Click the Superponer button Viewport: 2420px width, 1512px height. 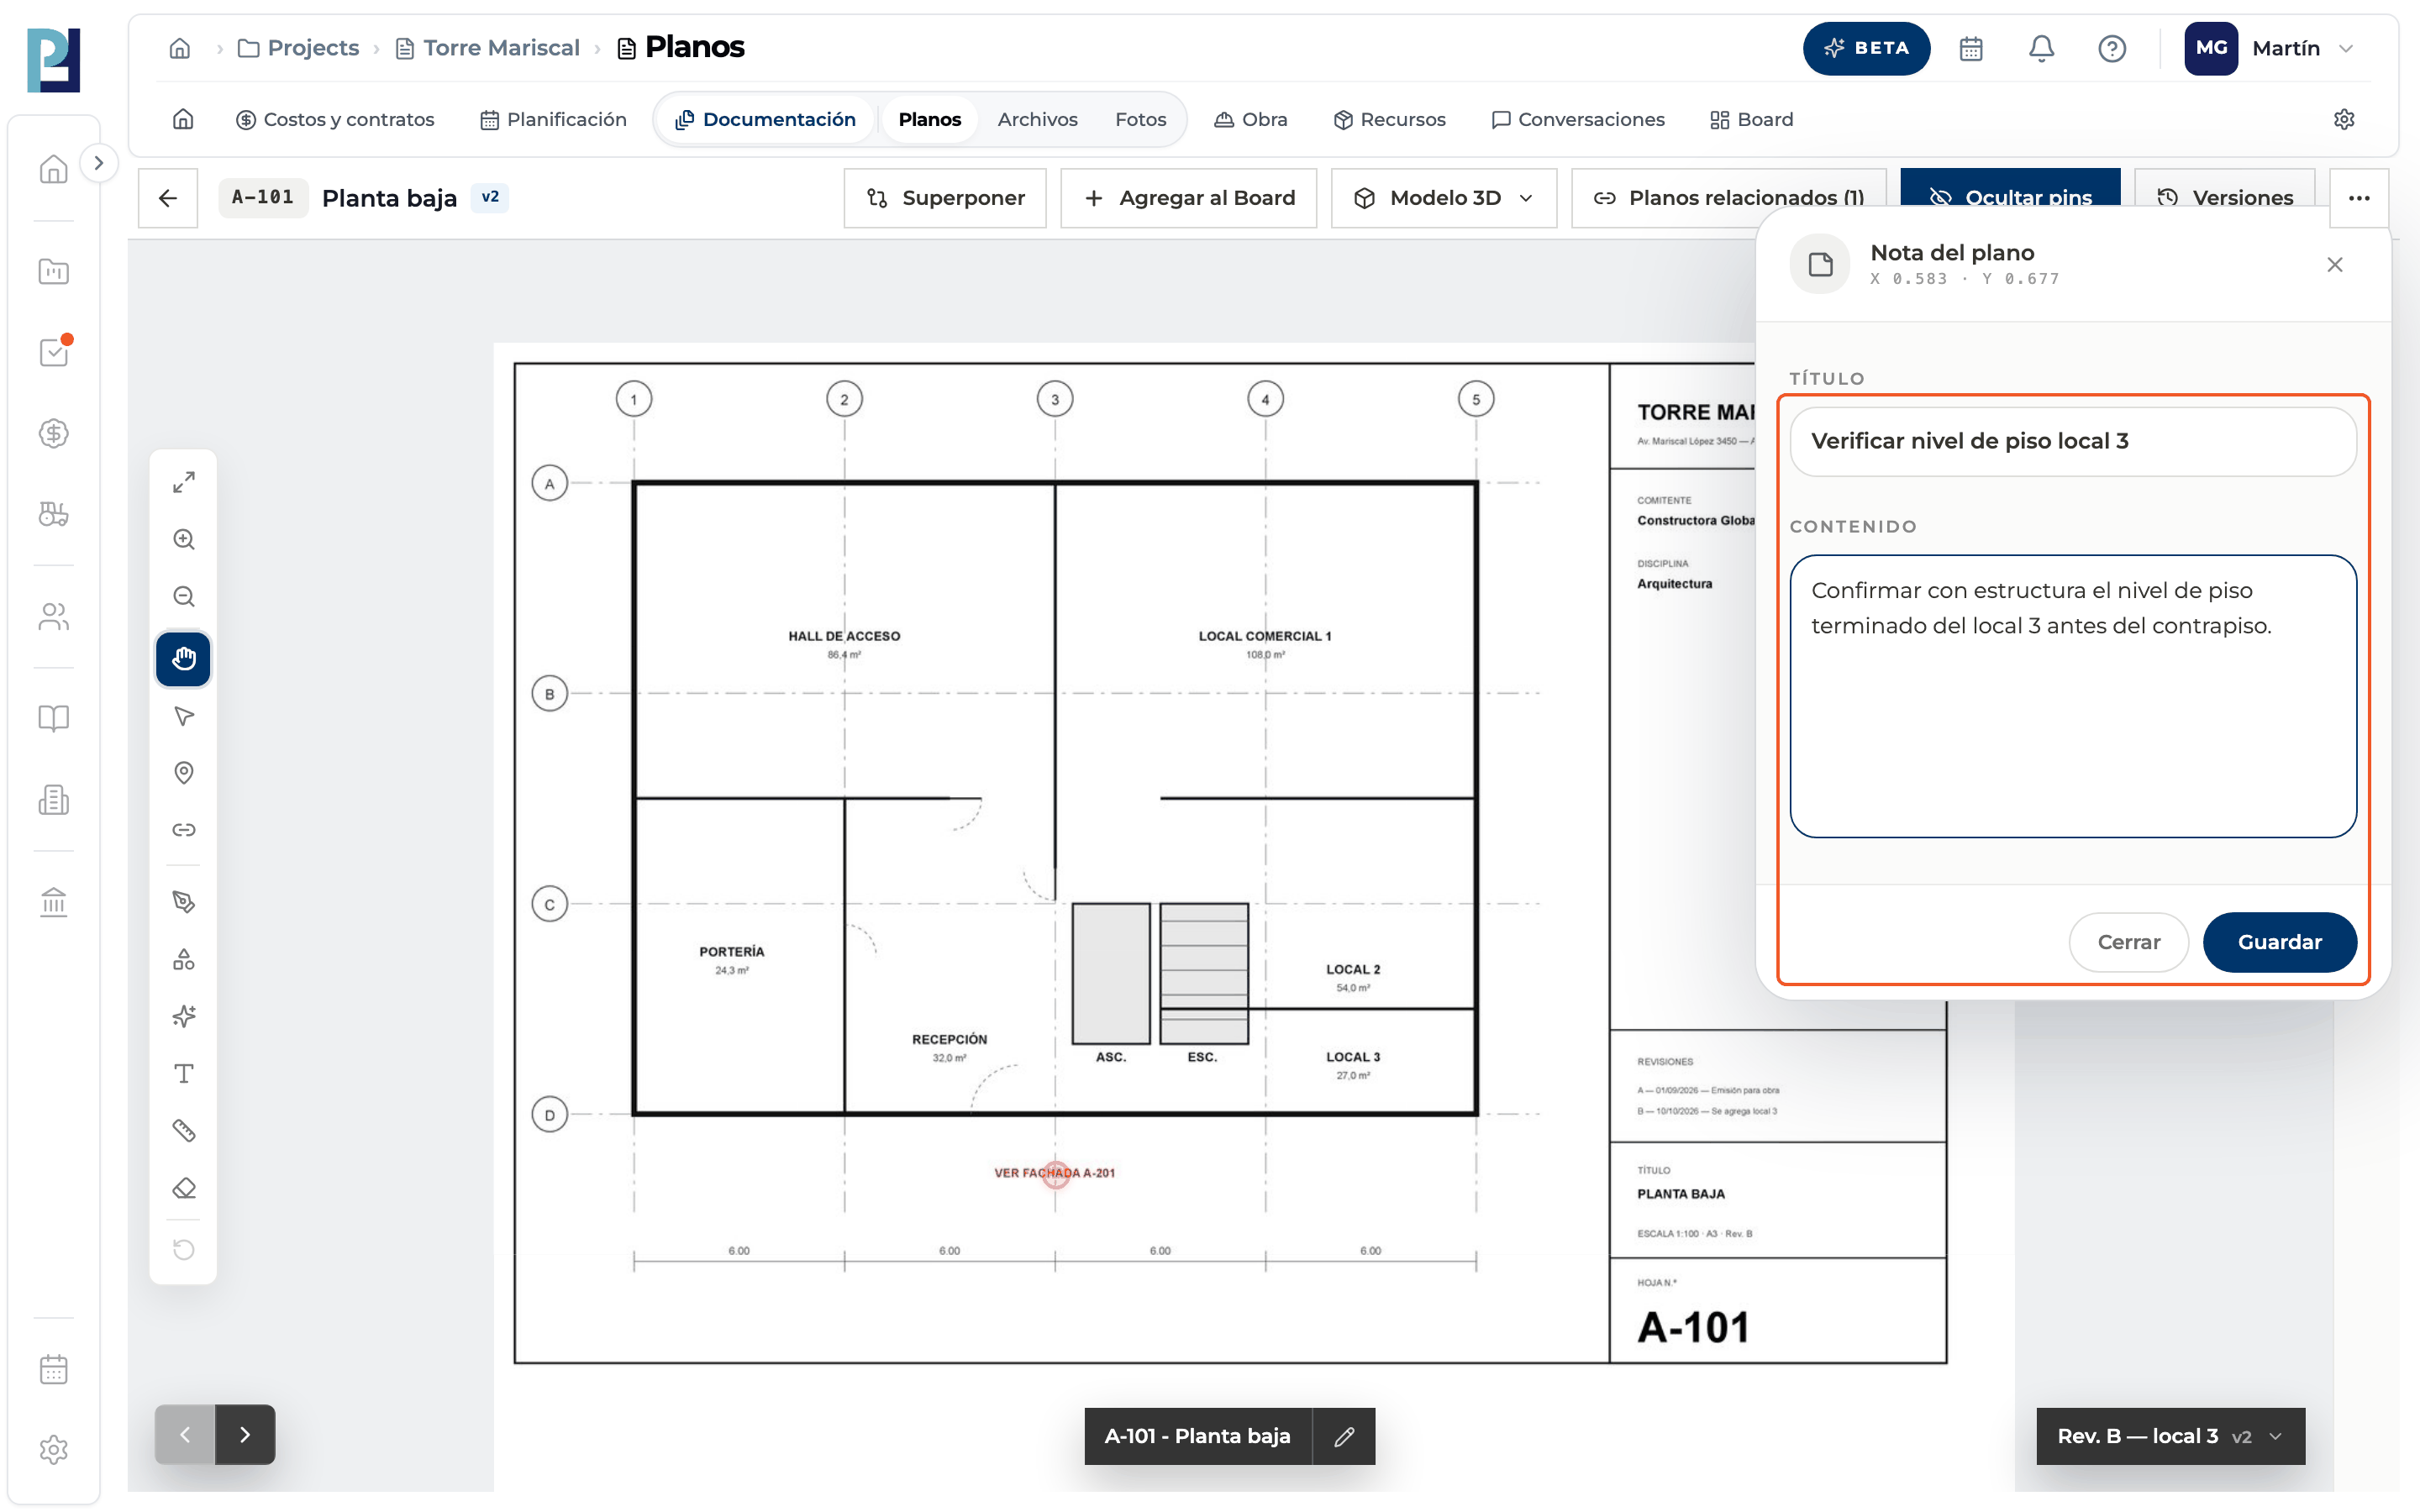coord(945,198)
